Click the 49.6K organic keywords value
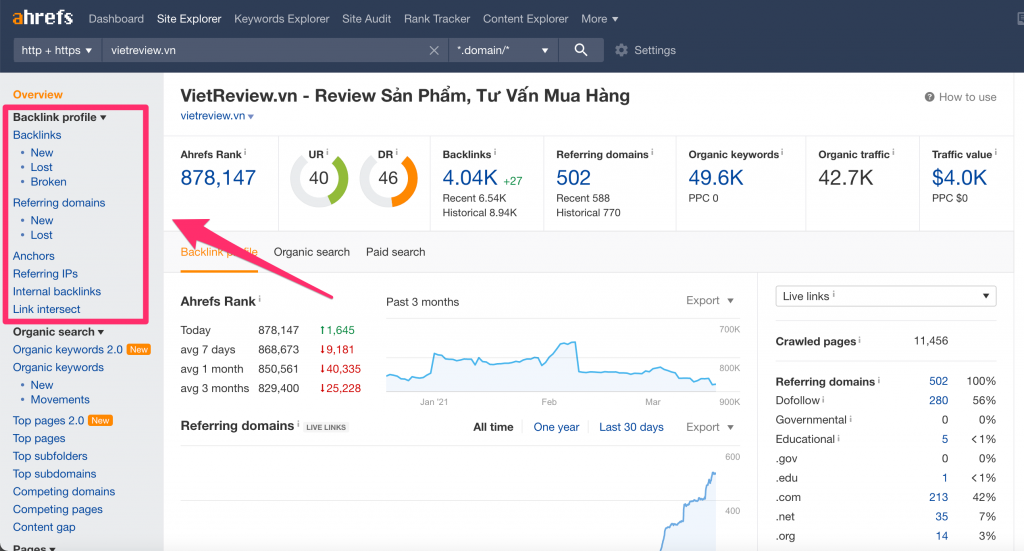Viewport: 1024px width, 551px height. tap(716, 178)
